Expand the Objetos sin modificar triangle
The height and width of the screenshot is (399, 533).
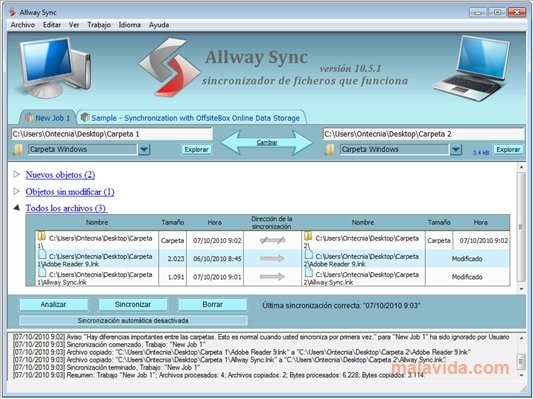(x=16, y=191)
